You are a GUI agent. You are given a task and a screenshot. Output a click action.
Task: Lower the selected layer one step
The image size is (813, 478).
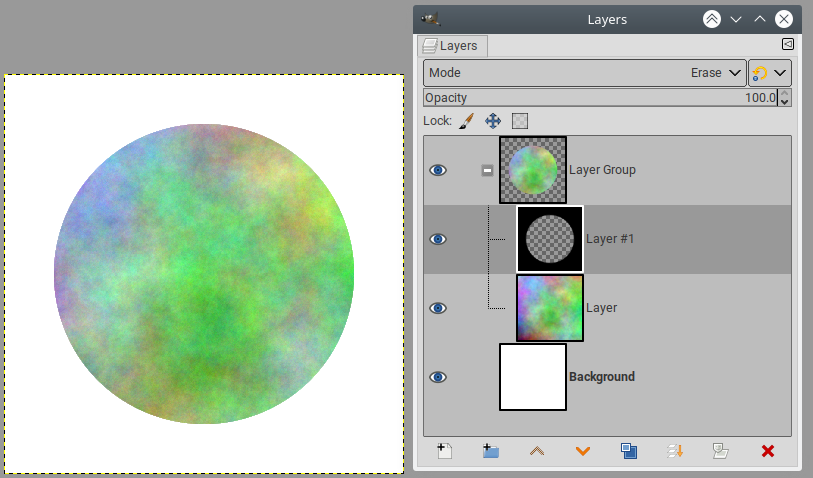pos(583,451)
